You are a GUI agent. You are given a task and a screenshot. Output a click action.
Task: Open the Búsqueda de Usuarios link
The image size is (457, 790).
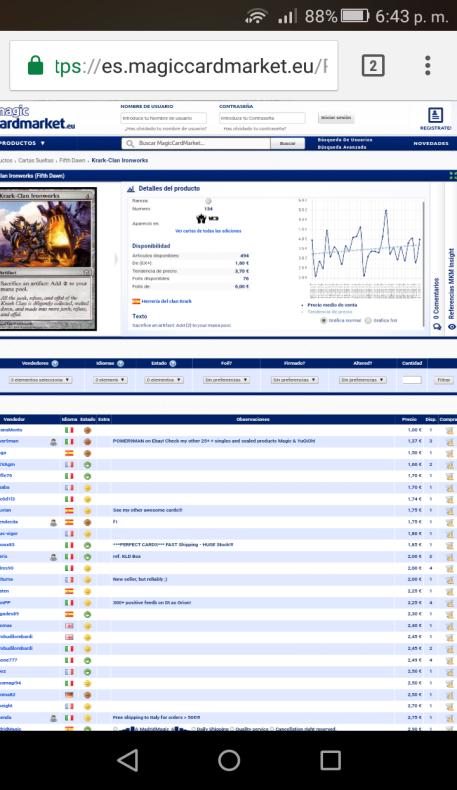click(x=345, y=140)
